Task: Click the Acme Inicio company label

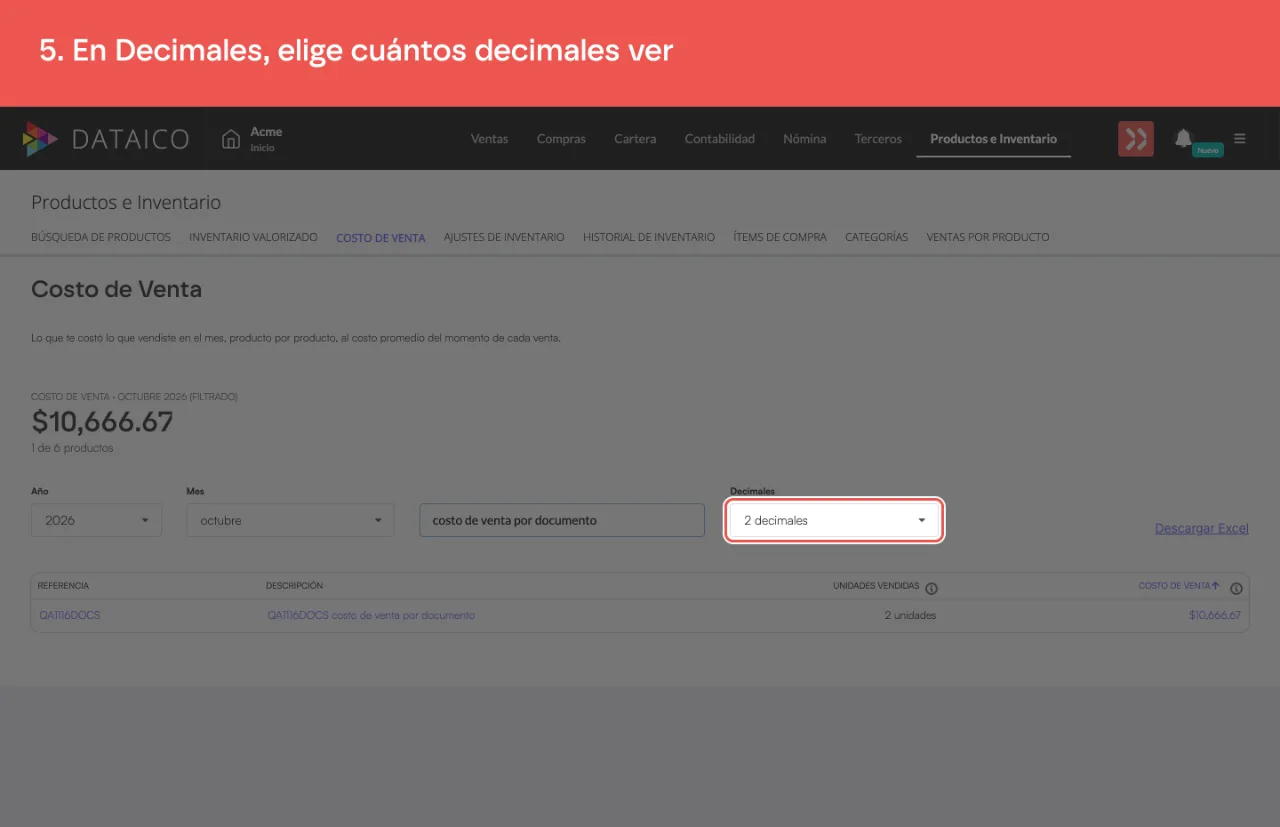Action: [x=266, y=139]
